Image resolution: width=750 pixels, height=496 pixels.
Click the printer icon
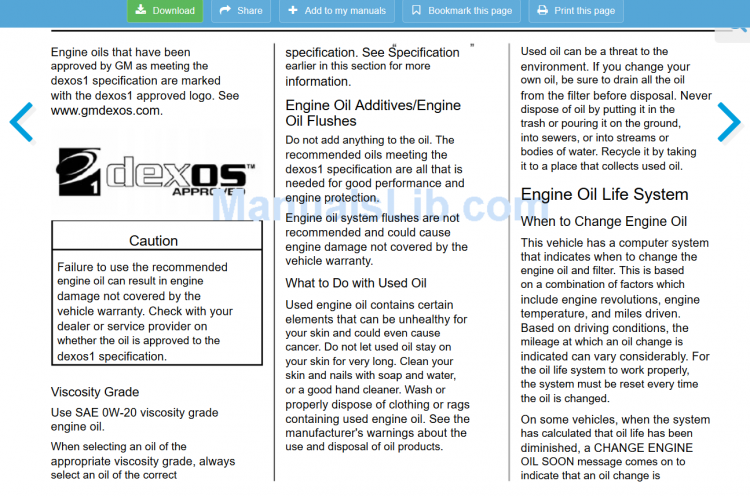542,10
